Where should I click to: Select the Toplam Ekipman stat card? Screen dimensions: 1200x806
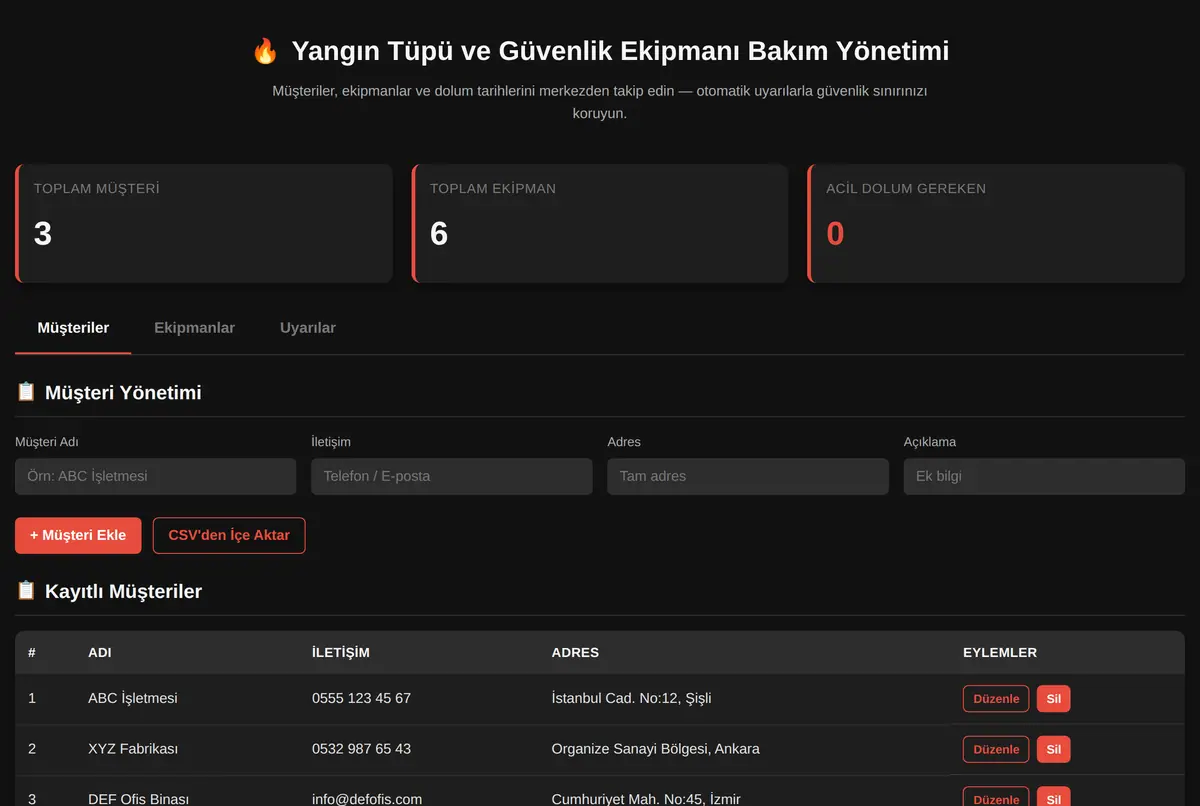point(600,224)
